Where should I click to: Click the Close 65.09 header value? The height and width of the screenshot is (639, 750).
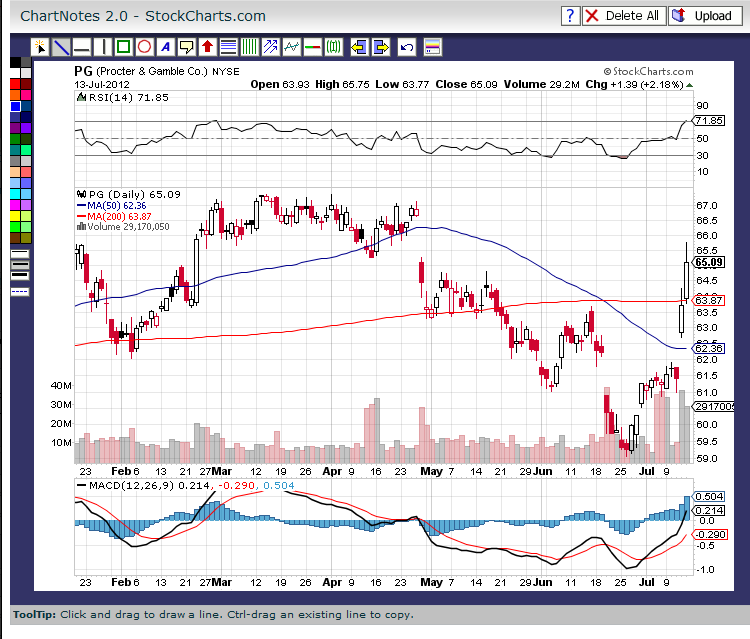(466, 84)
